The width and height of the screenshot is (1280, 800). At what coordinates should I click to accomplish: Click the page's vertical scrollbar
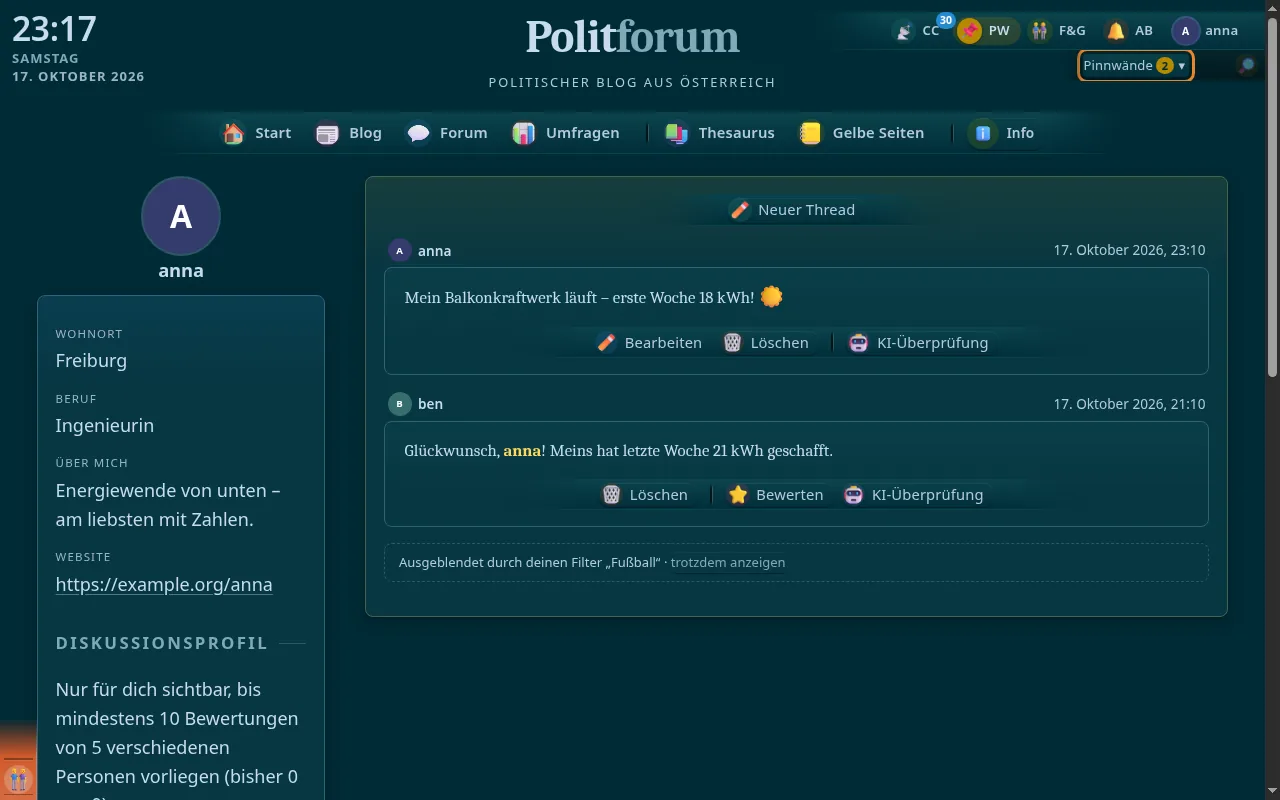[1273, 200]
